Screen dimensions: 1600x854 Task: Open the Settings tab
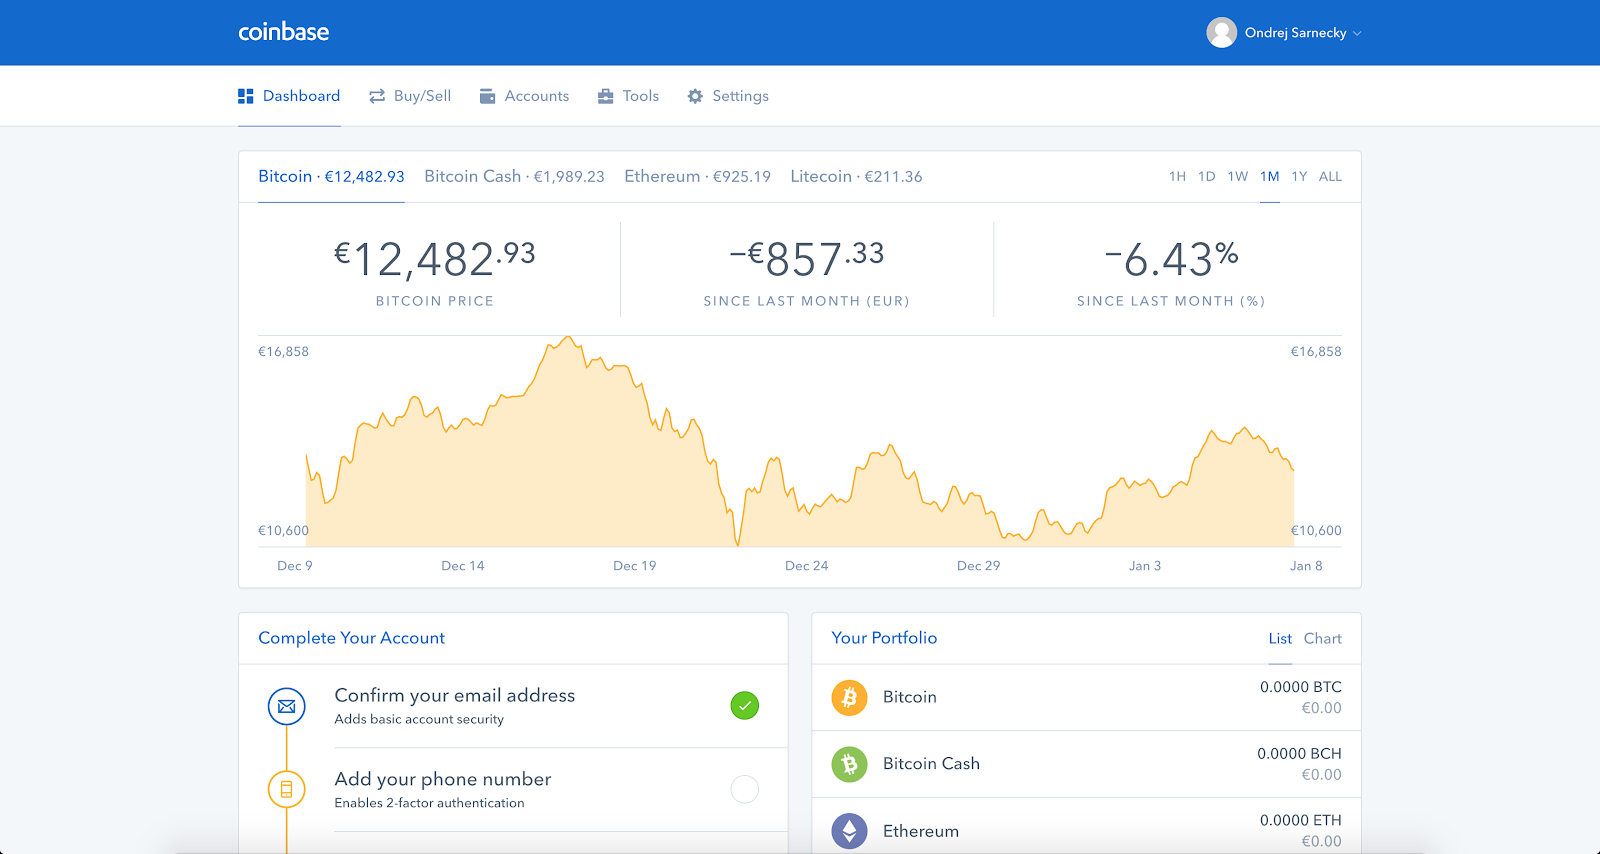pos(728,96)
